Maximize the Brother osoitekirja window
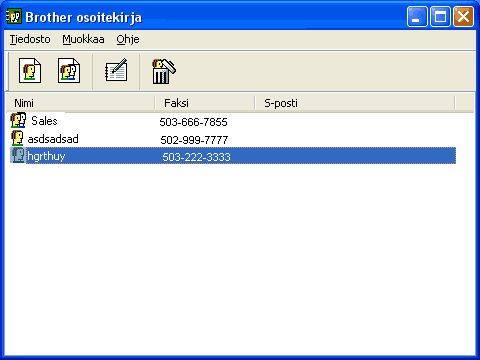 pos(440,16)
